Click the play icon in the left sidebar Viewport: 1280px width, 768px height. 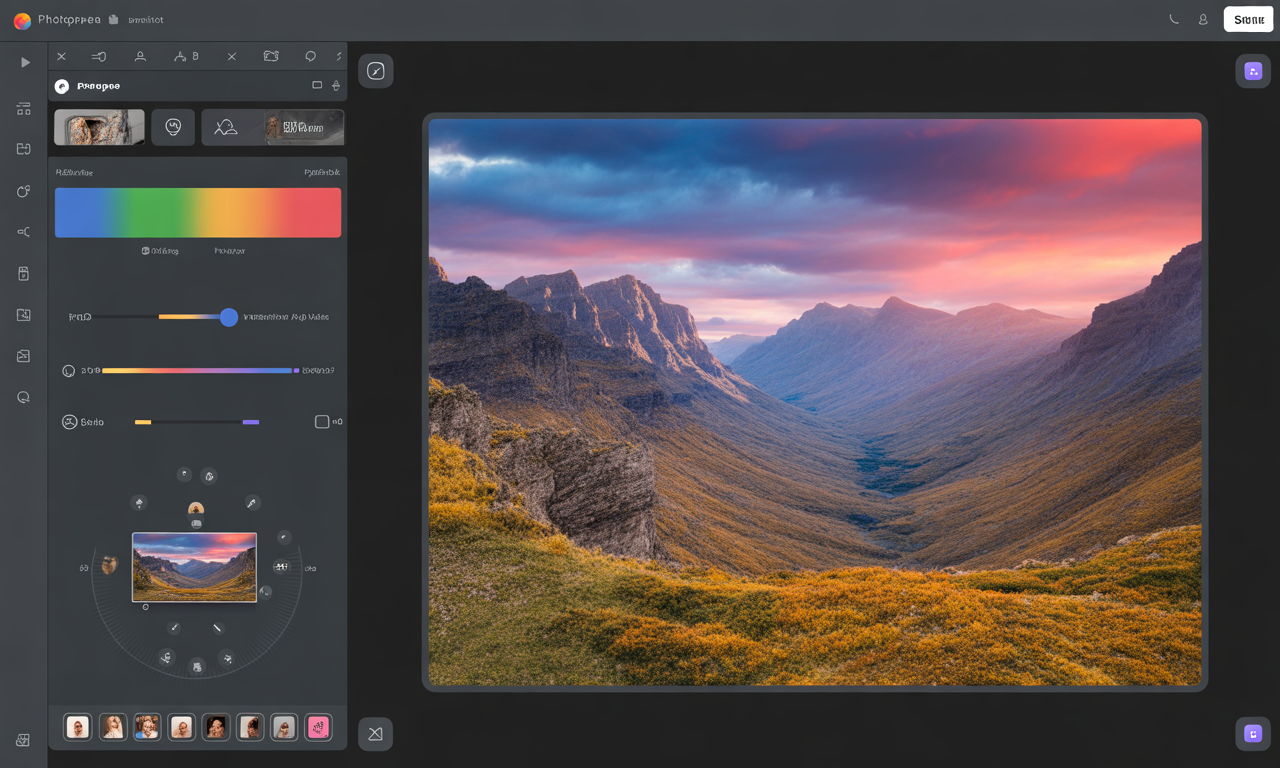[x=23, y=62]
